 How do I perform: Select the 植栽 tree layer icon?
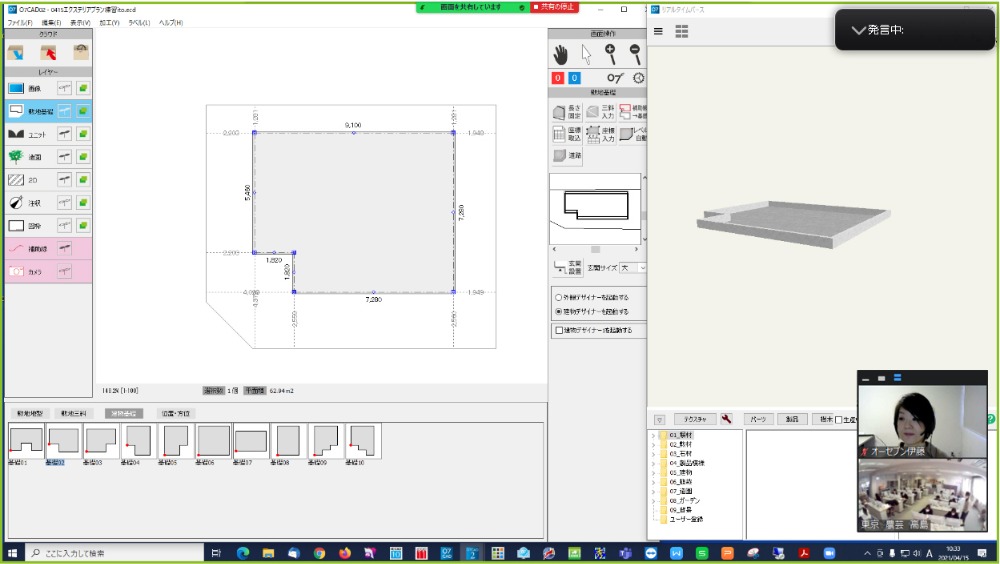(x=16, y=156)
